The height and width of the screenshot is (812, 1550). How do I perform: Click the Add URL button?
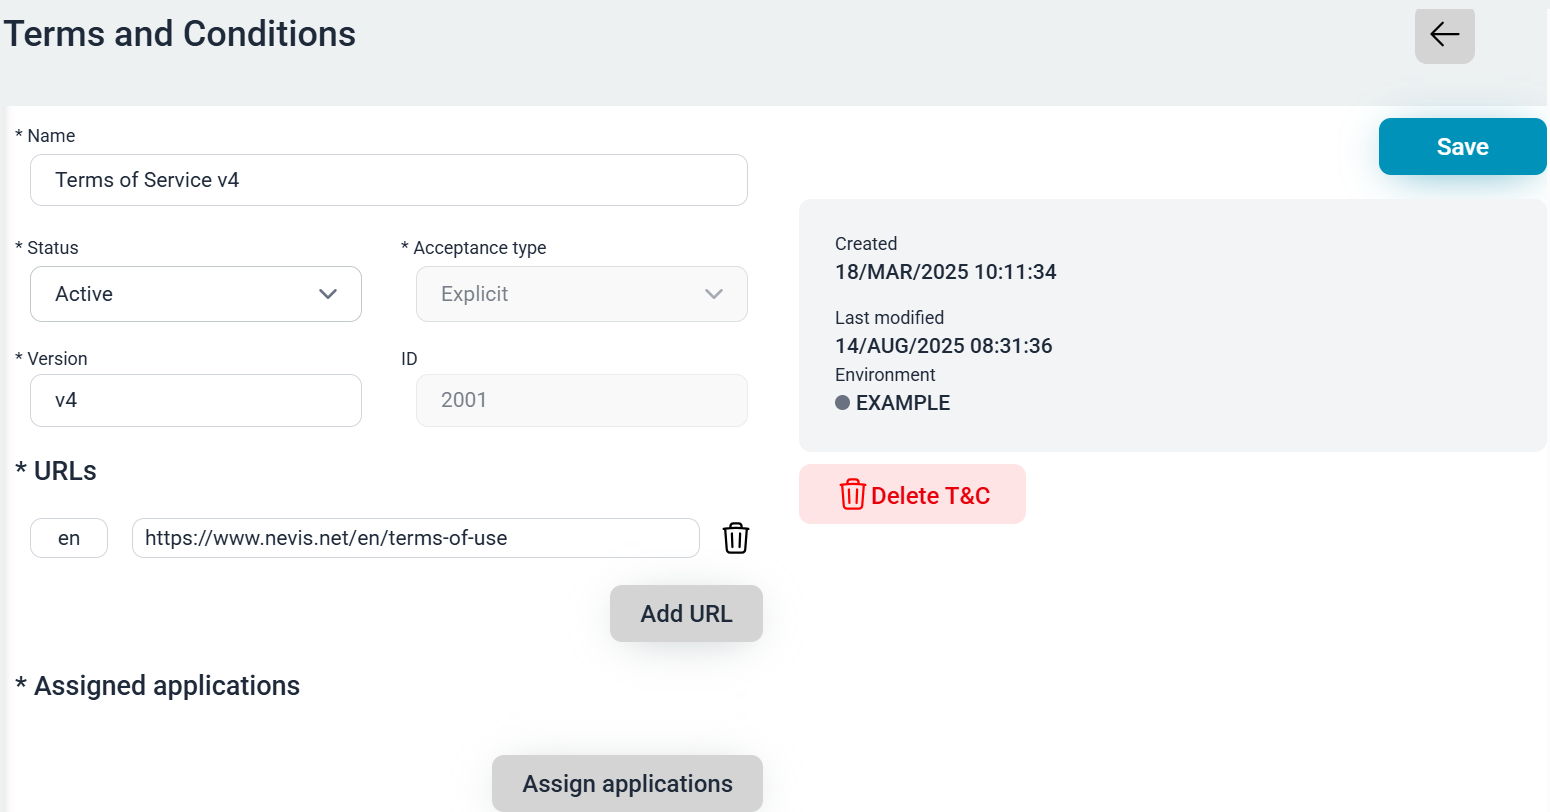click(x=686, y=613)
